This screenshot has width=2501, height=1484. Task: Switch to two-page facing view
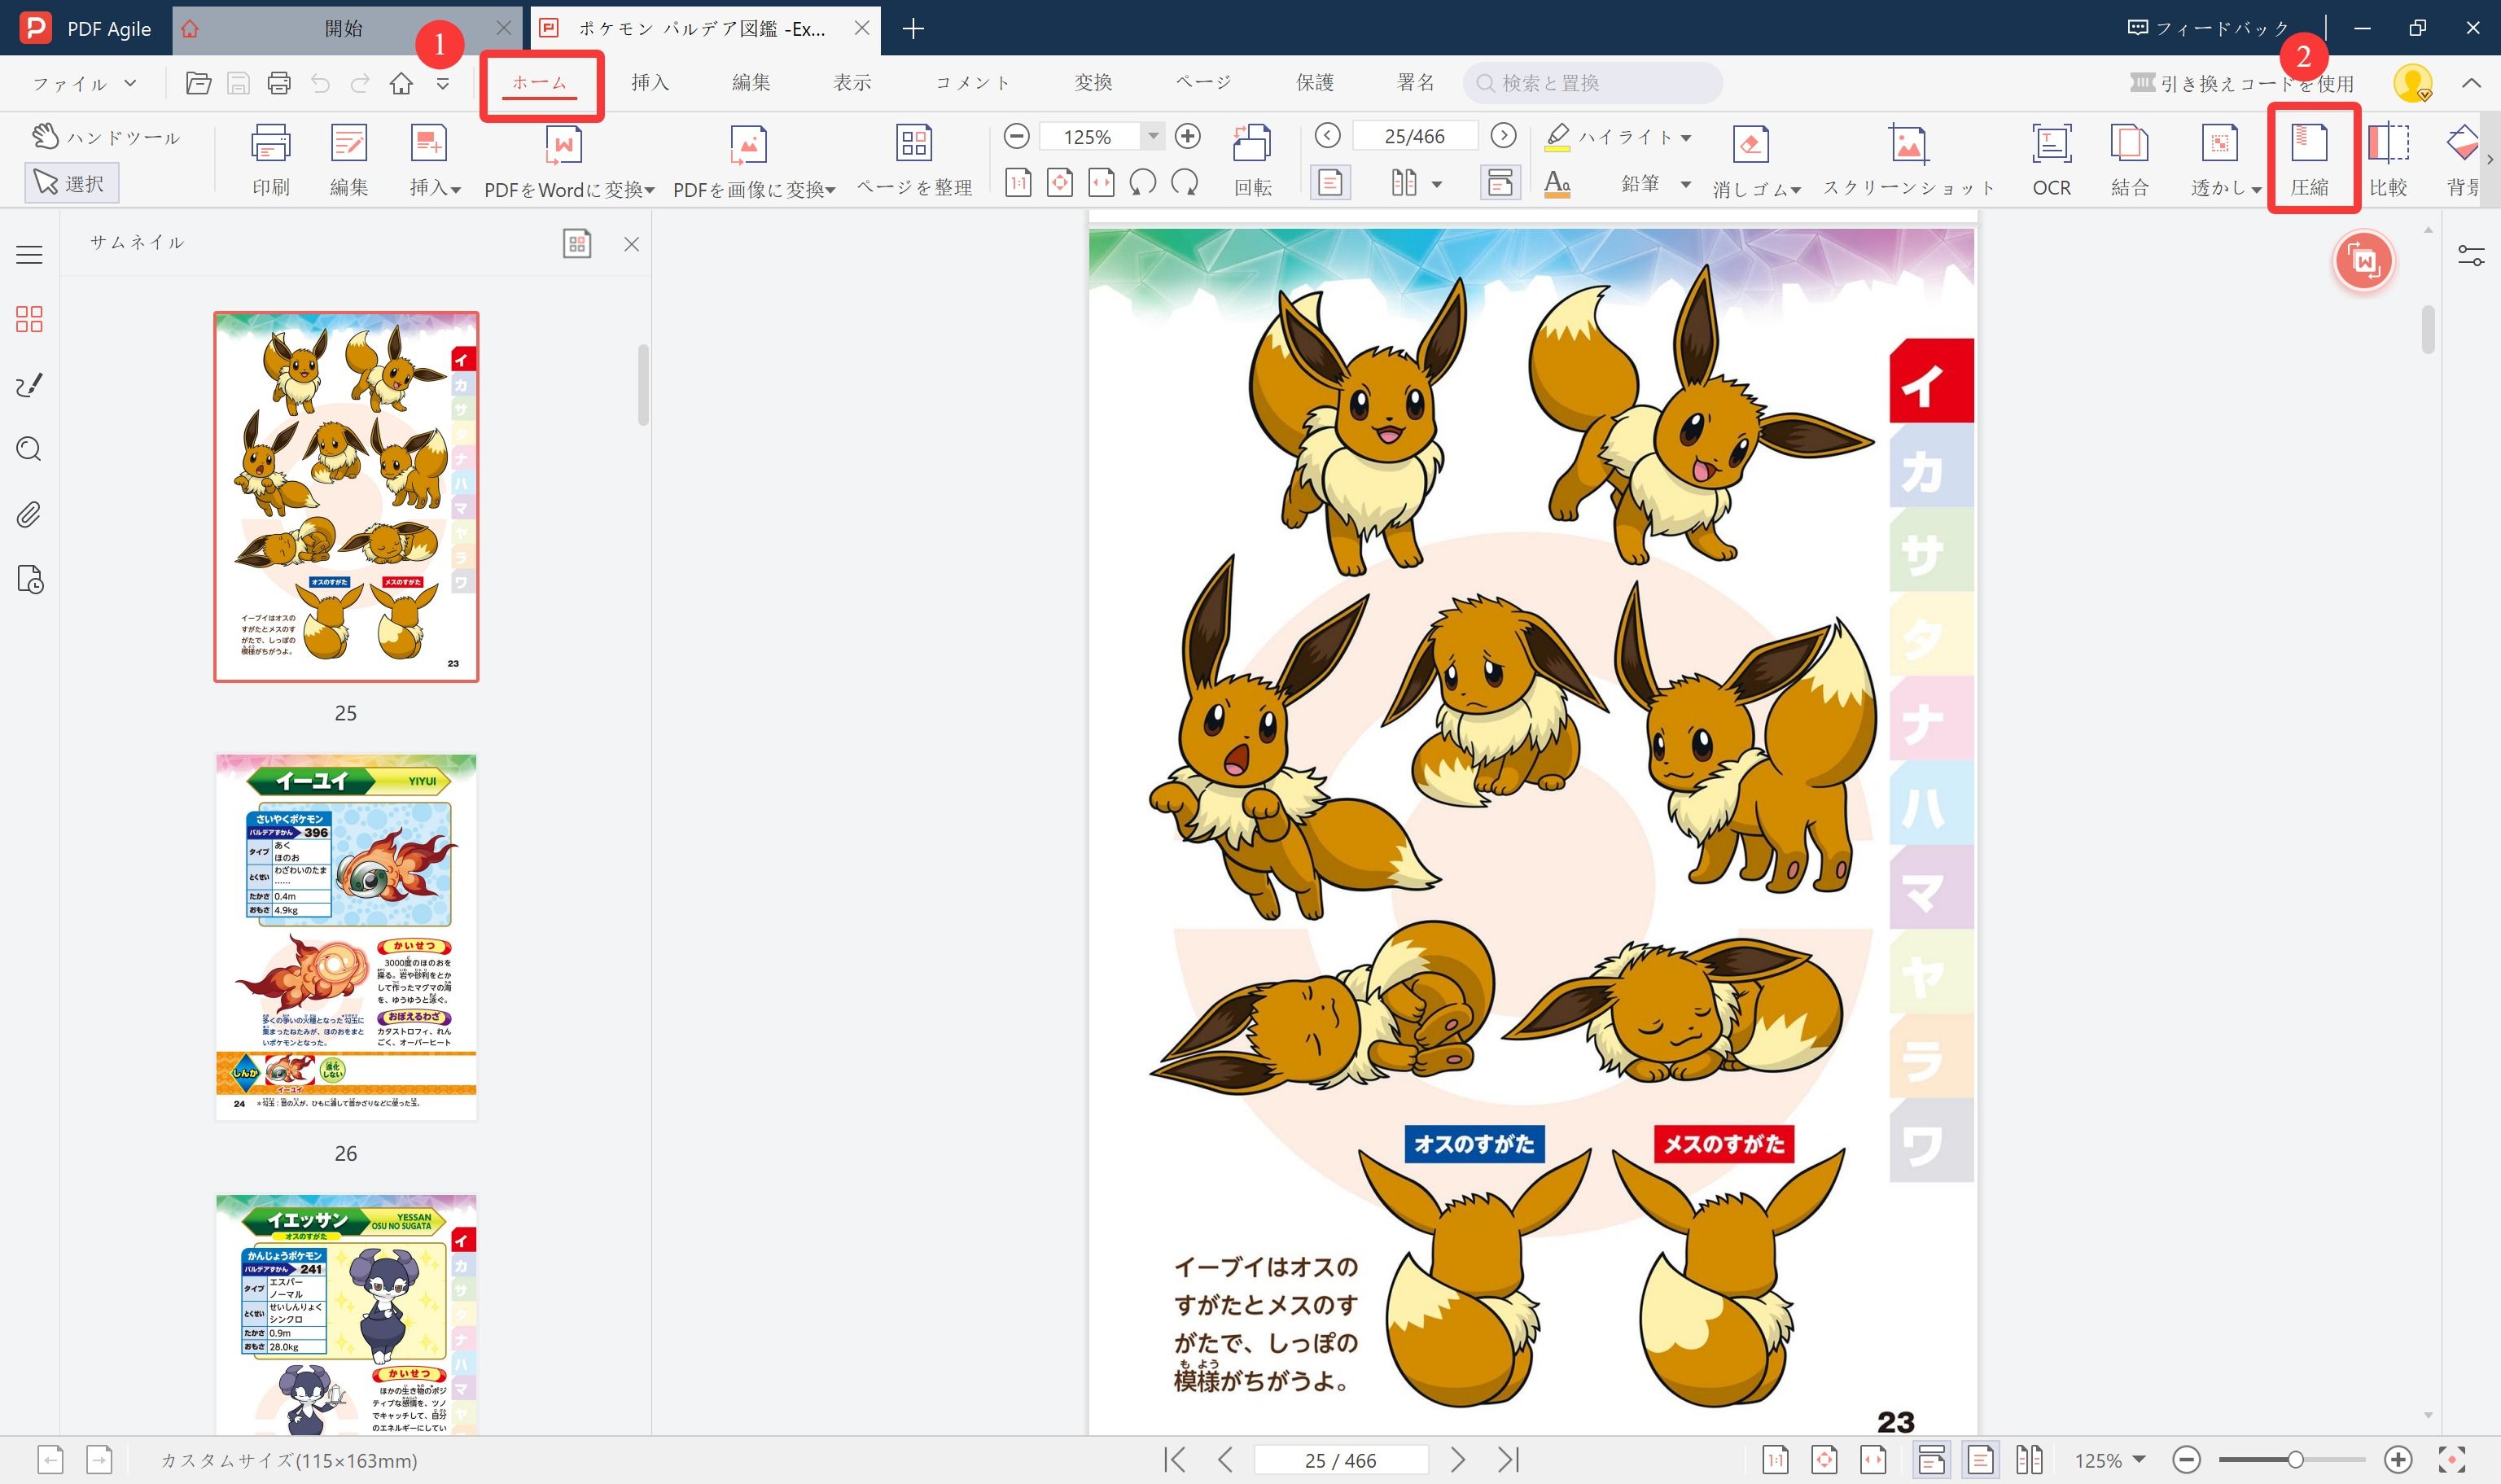[x=1404, y=182]
